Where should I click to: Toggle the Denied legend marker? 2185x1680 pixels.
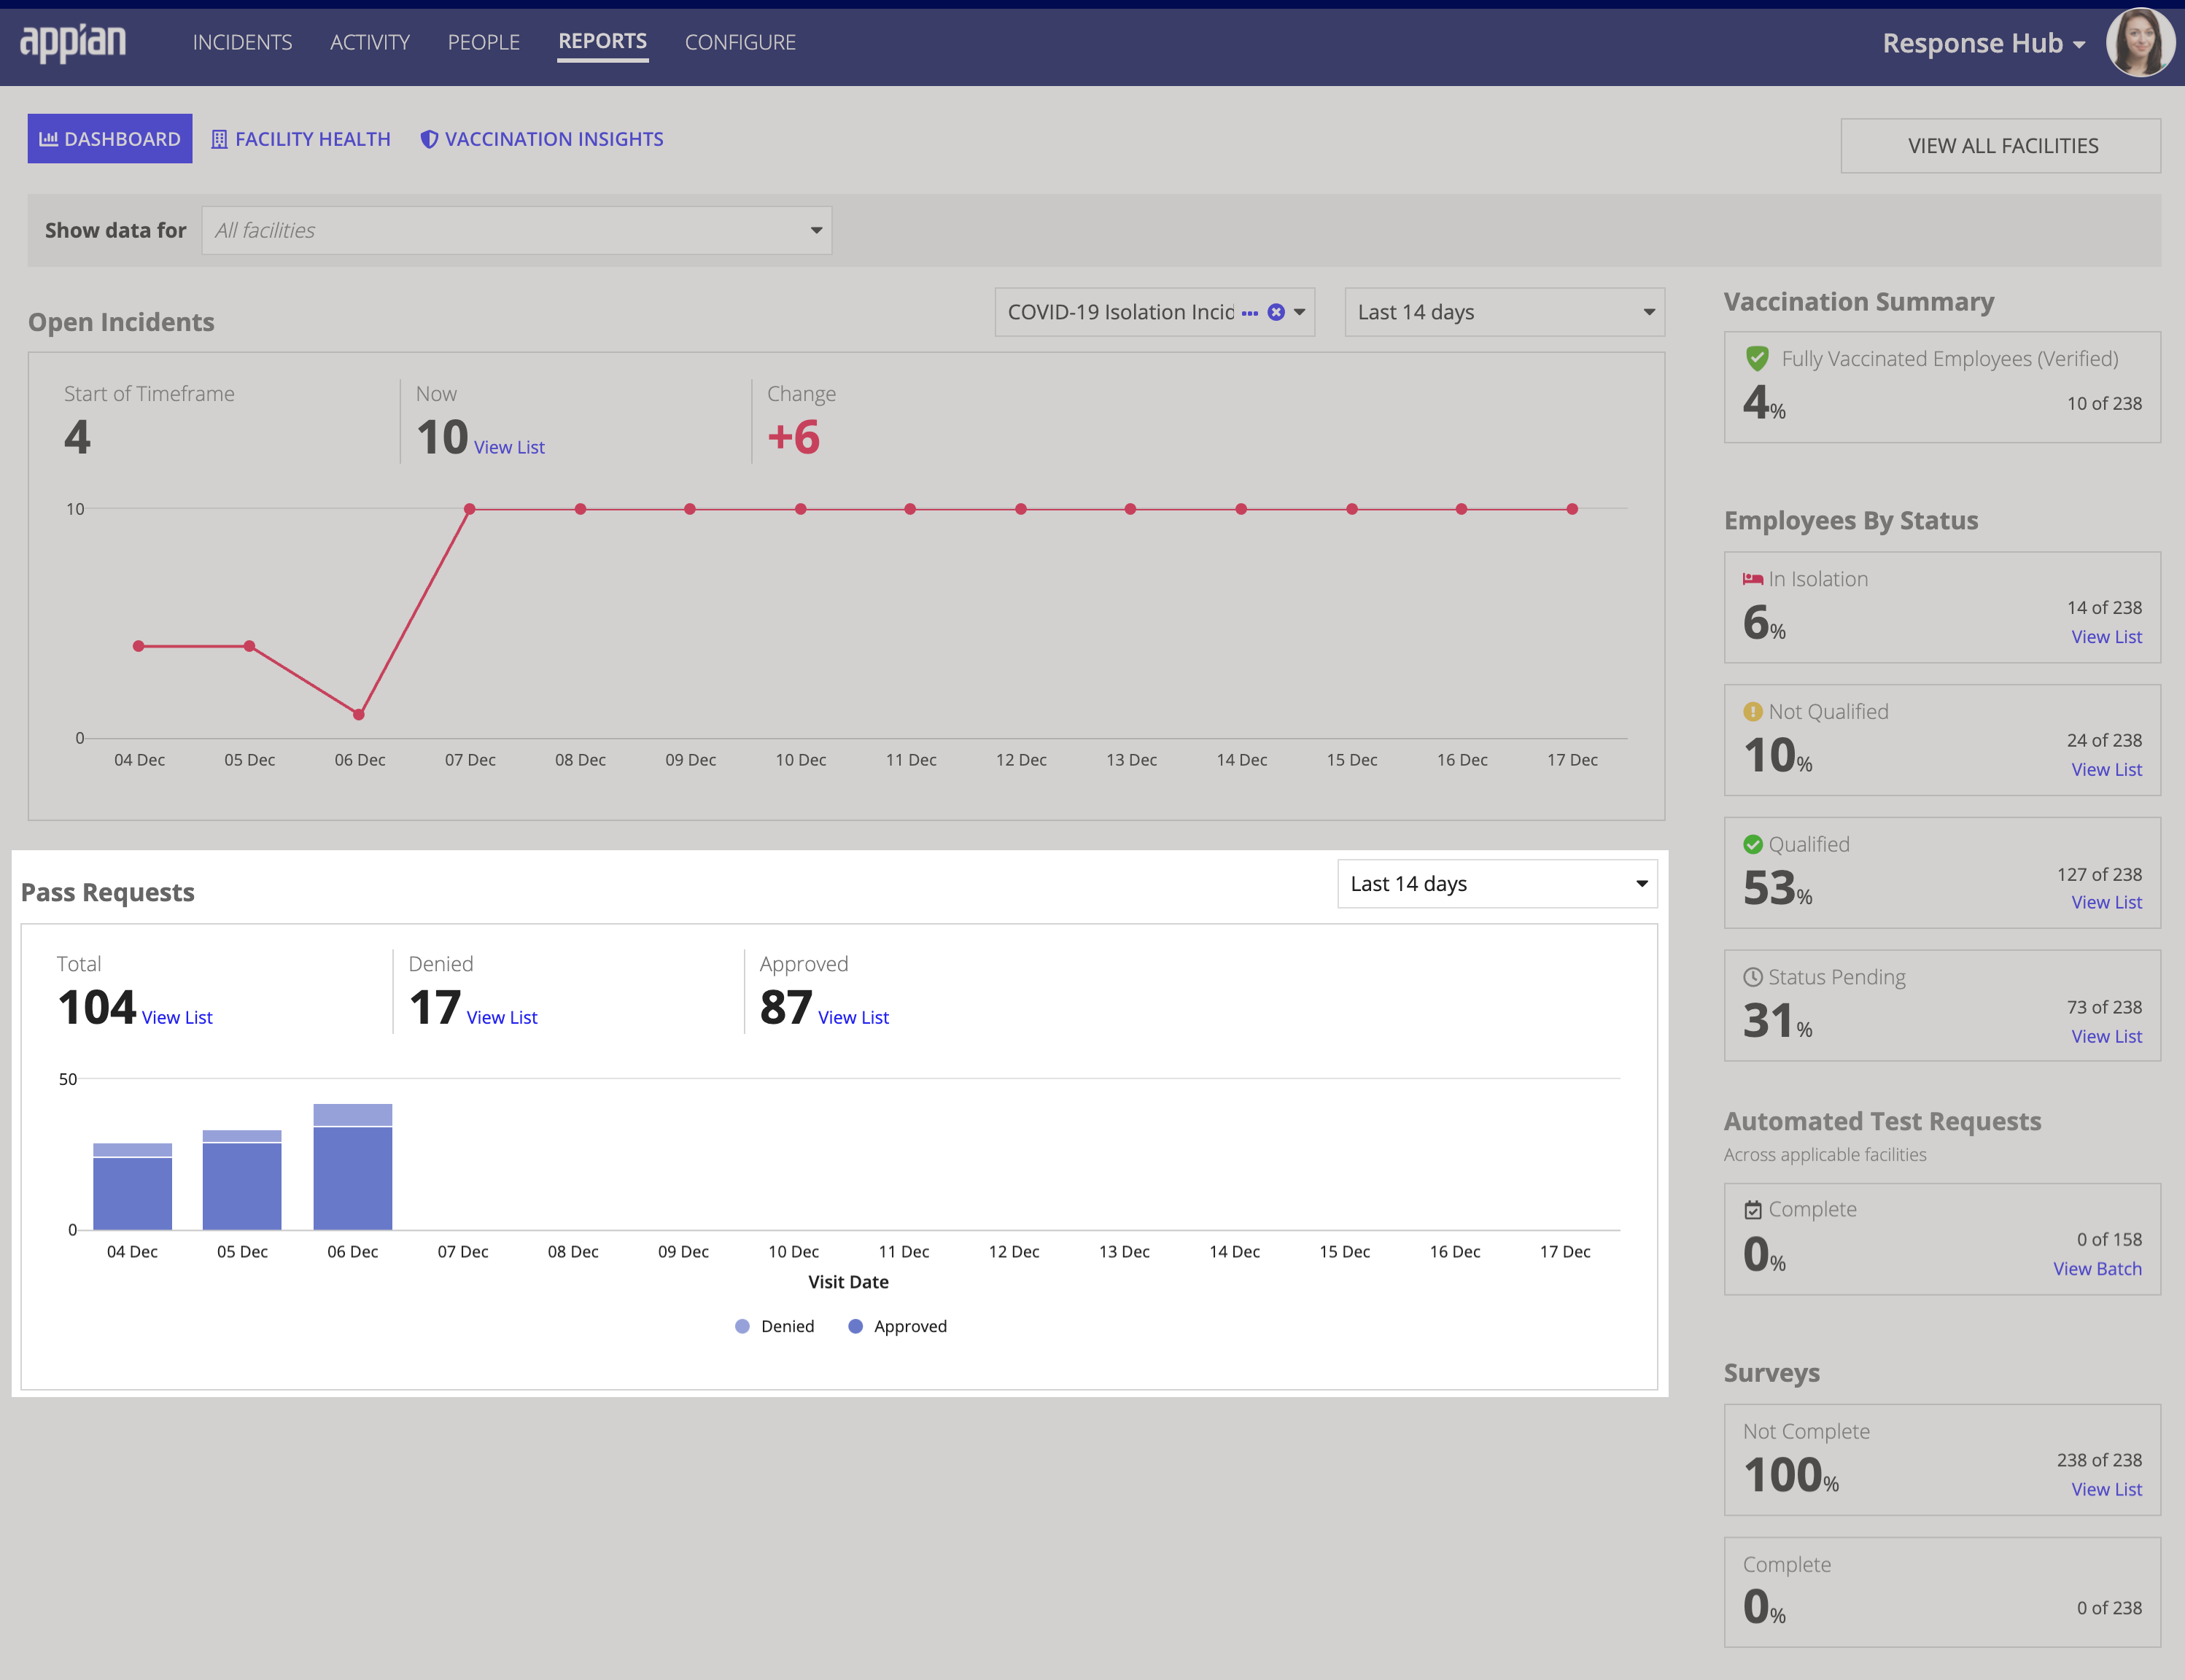[742, 1326]
